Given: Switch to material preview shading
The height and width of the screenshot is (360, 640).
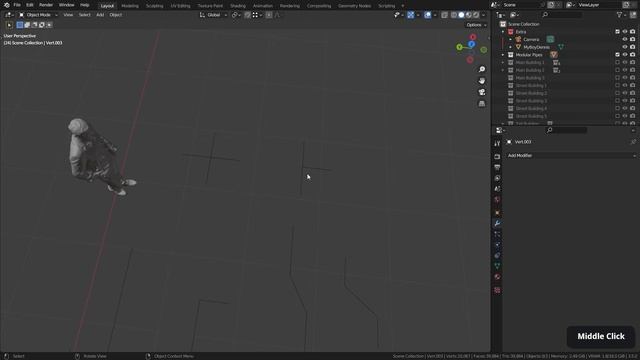Looking at the screenshot, I should pos(469,15).
